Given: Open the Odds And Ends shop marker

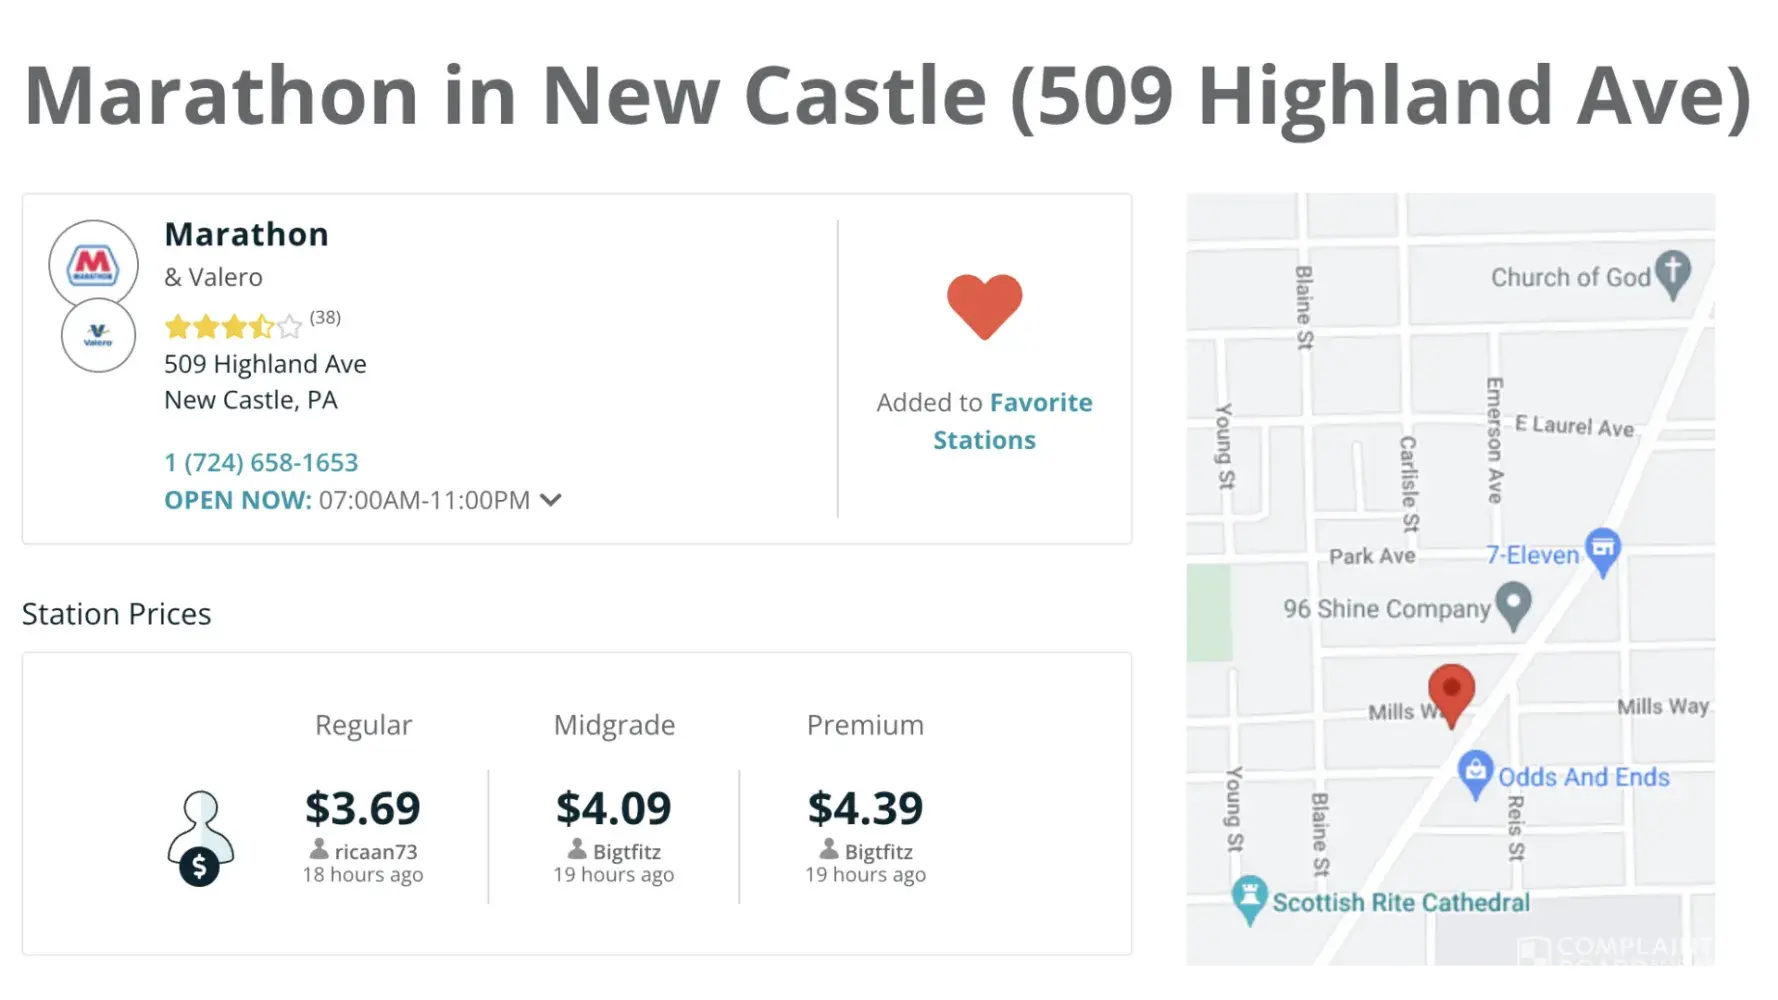Looking at the screenshot, I should [x=1475, y=773].
